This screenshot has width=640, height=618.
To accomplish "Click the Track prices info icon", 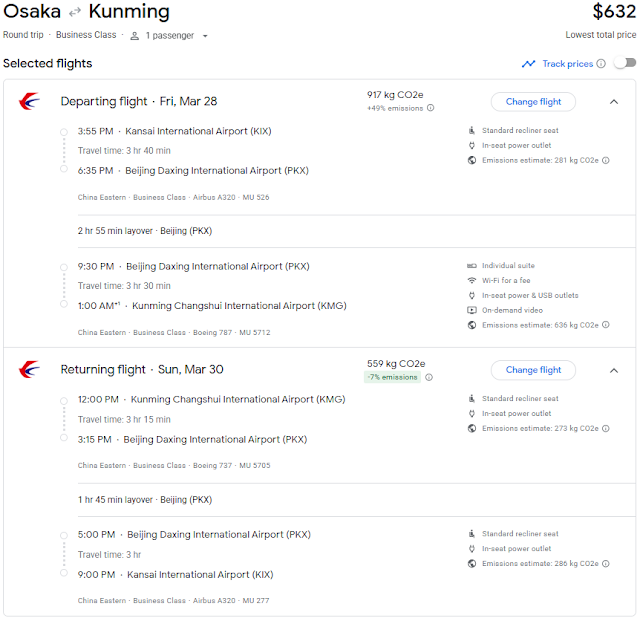I will coord(601,64).
